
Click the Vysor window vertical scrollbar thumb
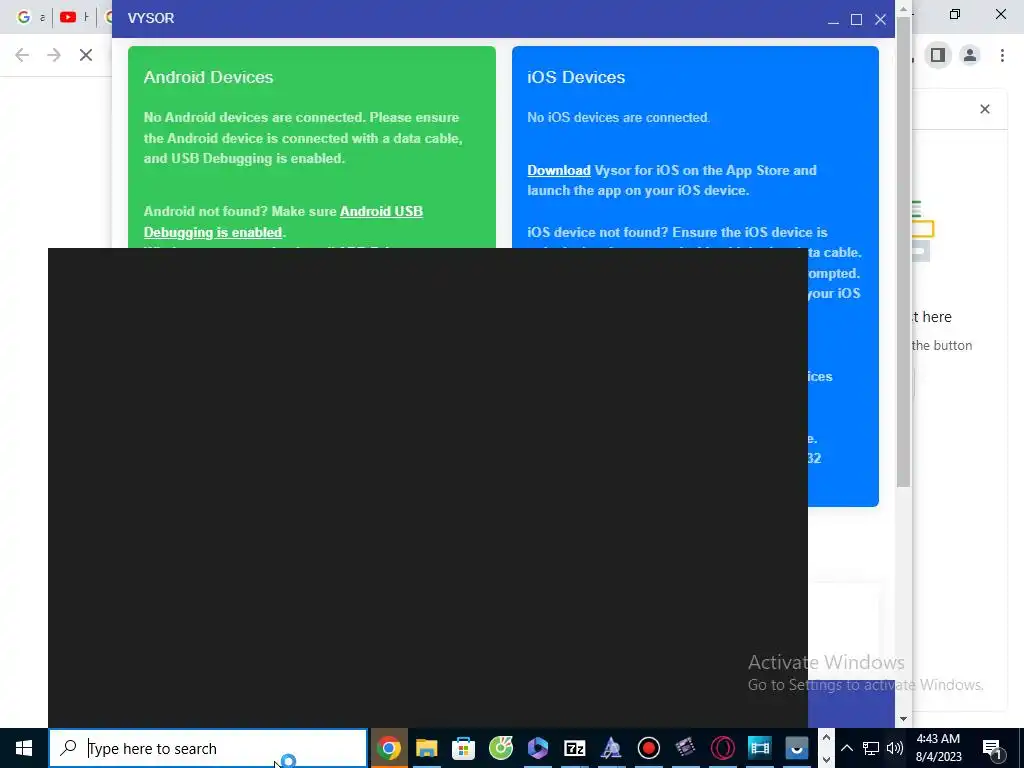click(x=903, y=251)
